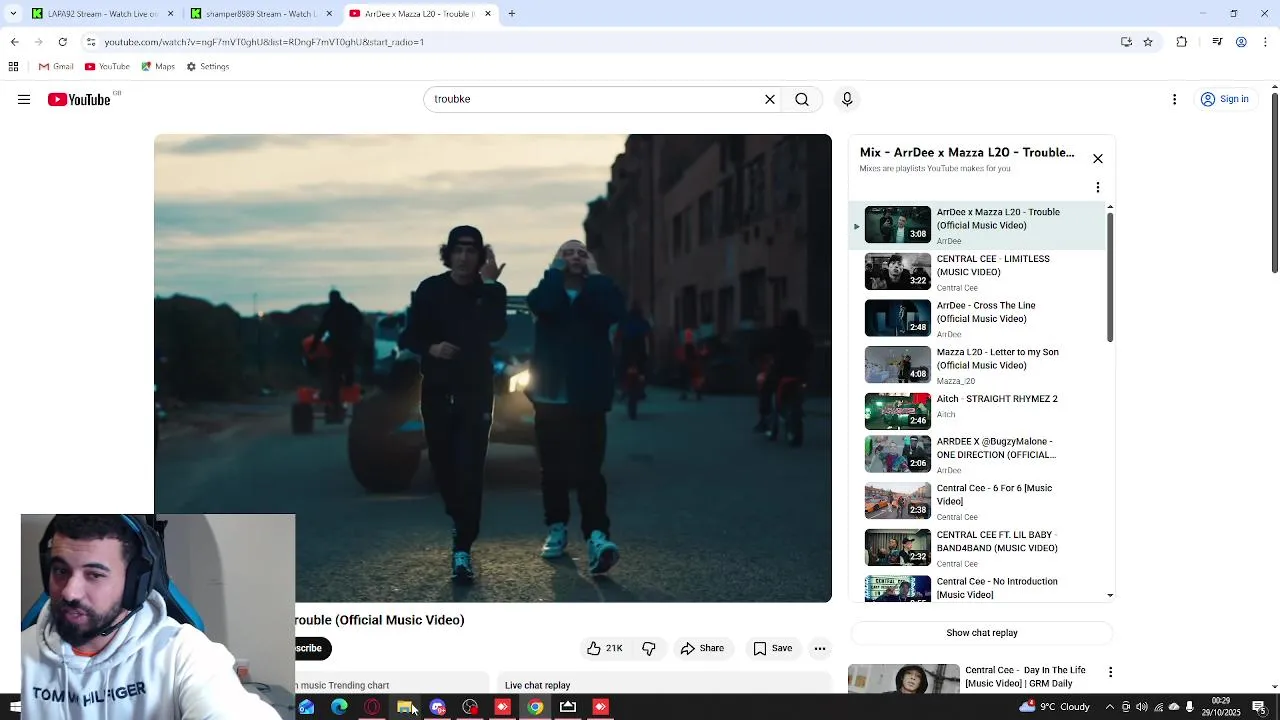1280x720 pixels.
Task: Clear the search box text
Action: pyautogui.click(x=770, y=99)
